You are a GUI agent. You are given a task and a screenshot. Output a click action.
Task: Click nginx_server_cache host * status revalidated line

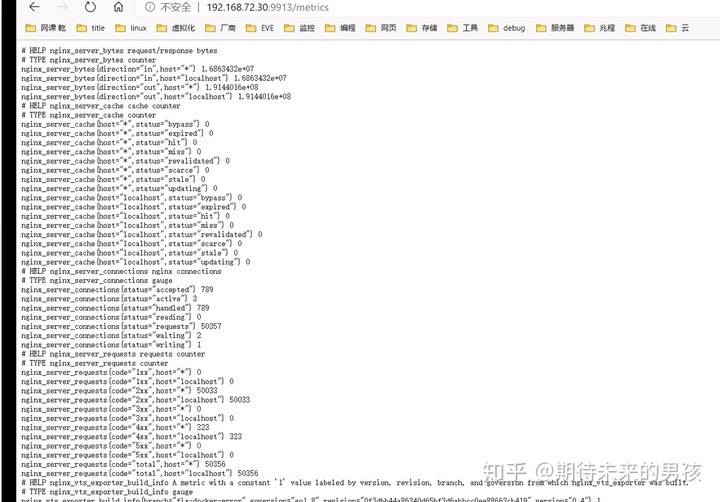(x=125, y=161)
